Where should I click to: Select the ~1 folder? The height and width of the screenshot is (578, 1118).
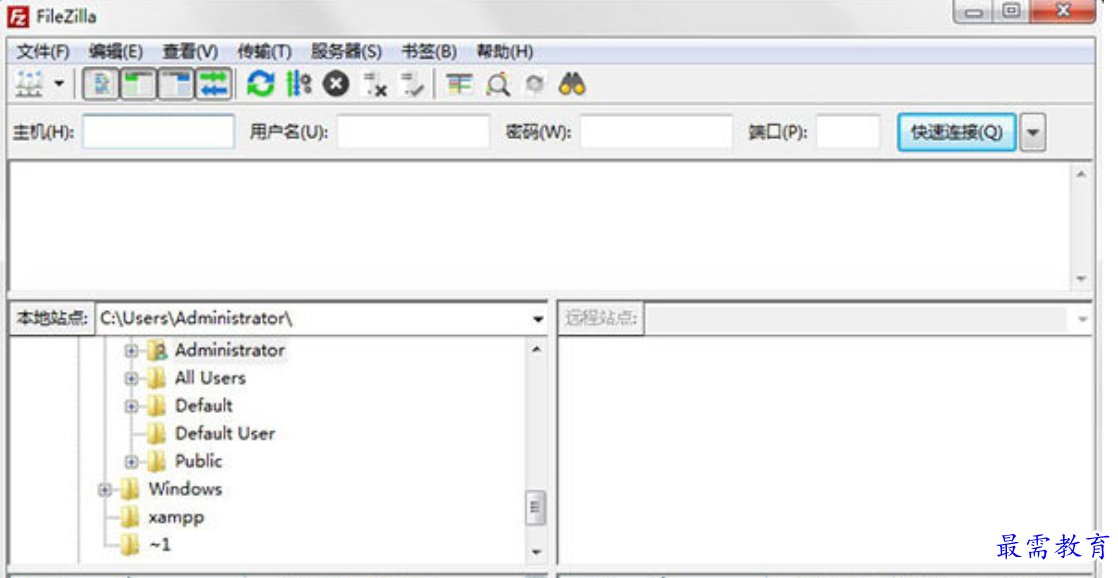click(160, 545)
